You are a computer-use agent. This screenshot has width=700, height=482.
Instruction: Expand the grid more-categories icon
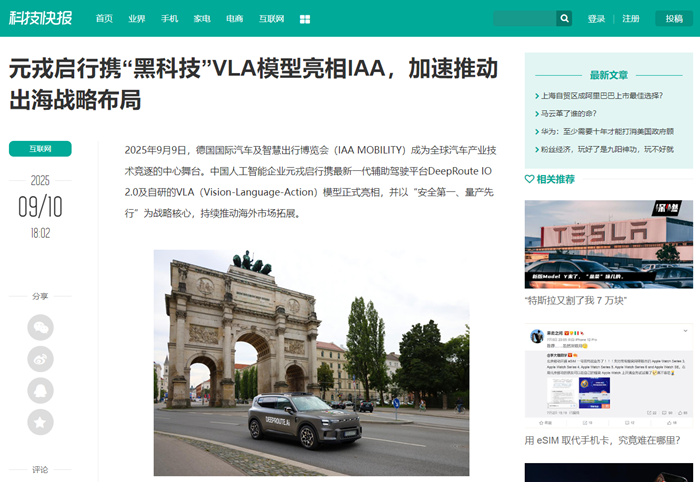click(305, 19)
